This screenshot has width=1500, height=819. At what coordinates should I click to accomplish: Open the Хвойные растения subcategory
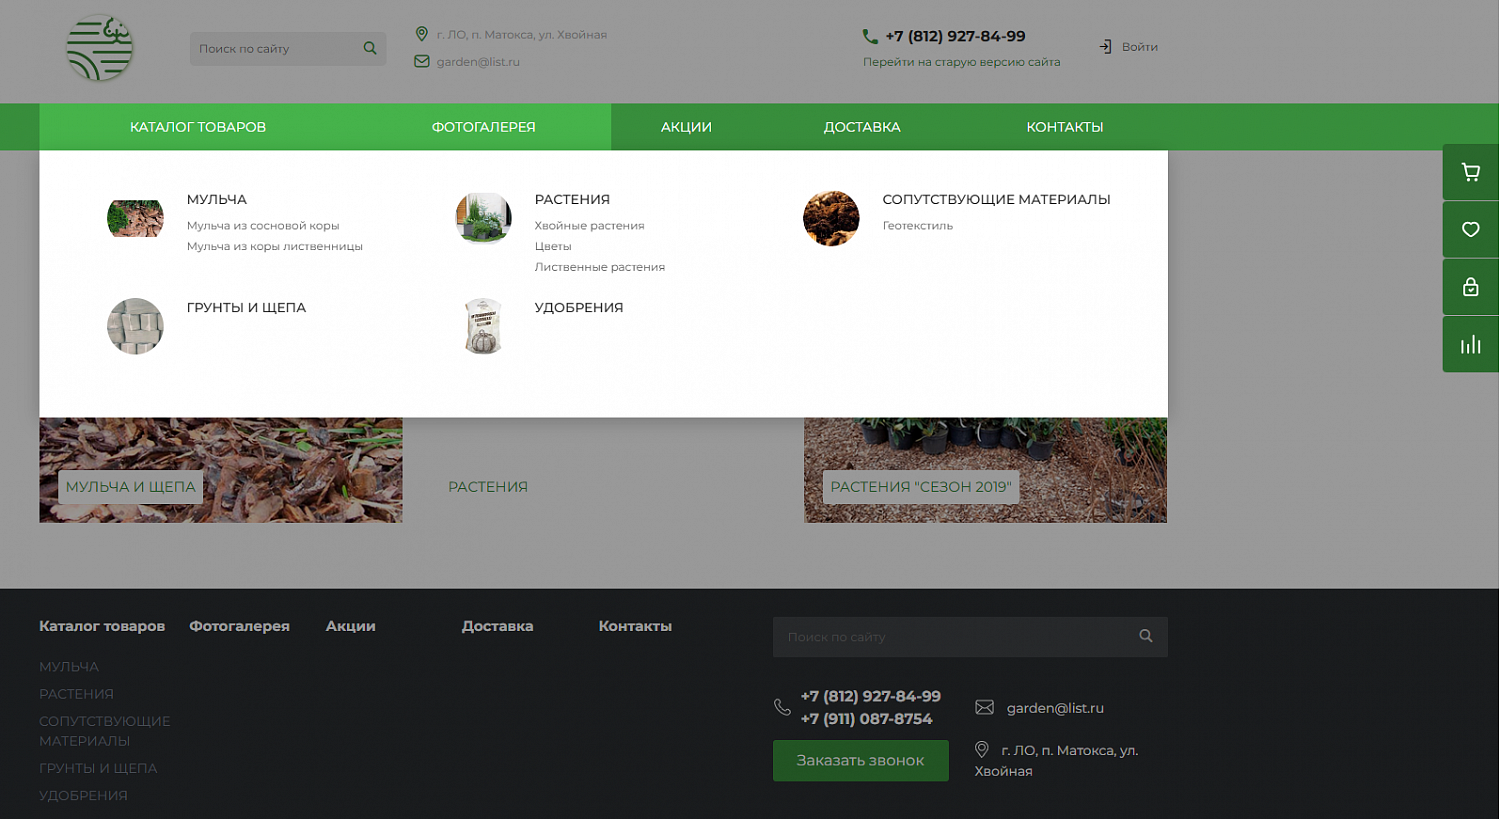coord(589,226)
